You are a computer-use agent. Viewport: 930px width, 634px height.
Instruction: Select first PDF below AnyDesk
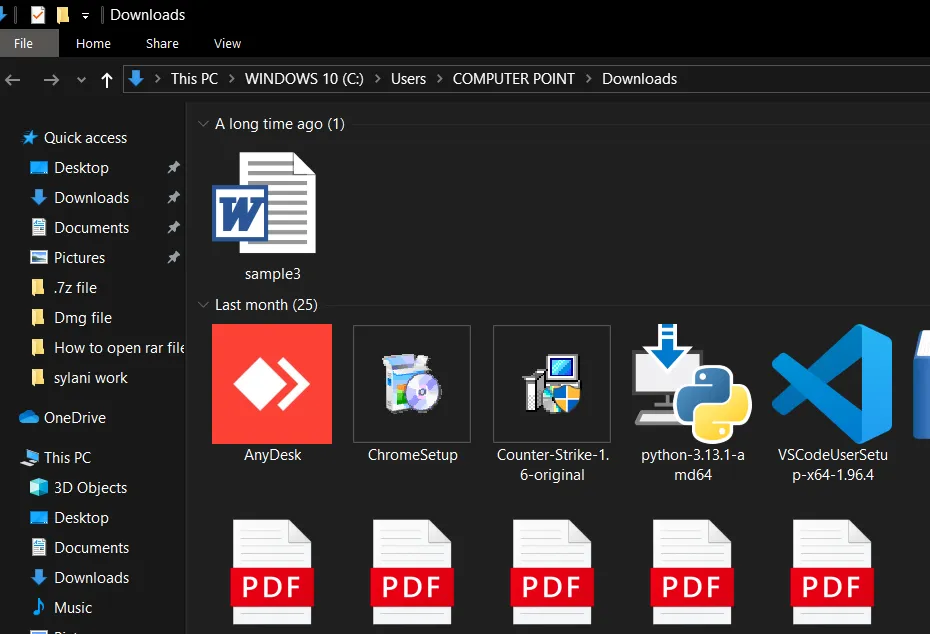(x=272, y=572)
